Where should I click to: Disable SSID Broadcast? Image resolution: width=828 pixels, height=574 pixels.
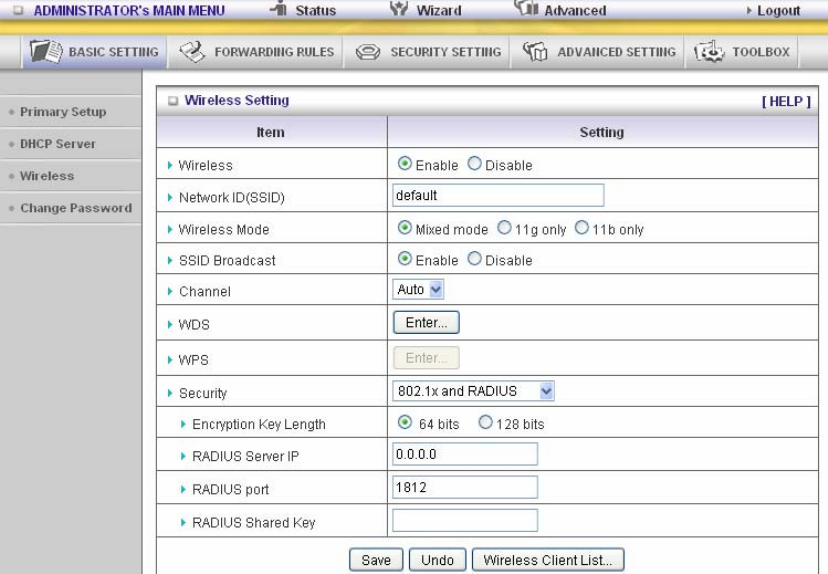tap(474, 258)
